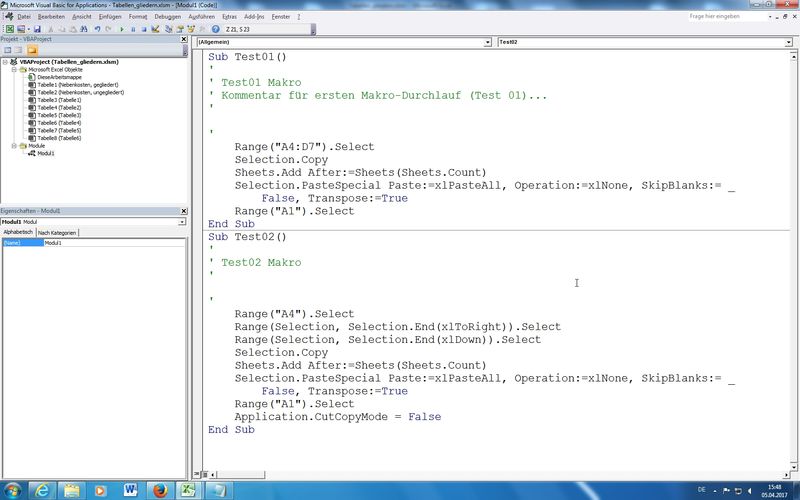Select Modul1 in the project tree

[x=46, y=153]
